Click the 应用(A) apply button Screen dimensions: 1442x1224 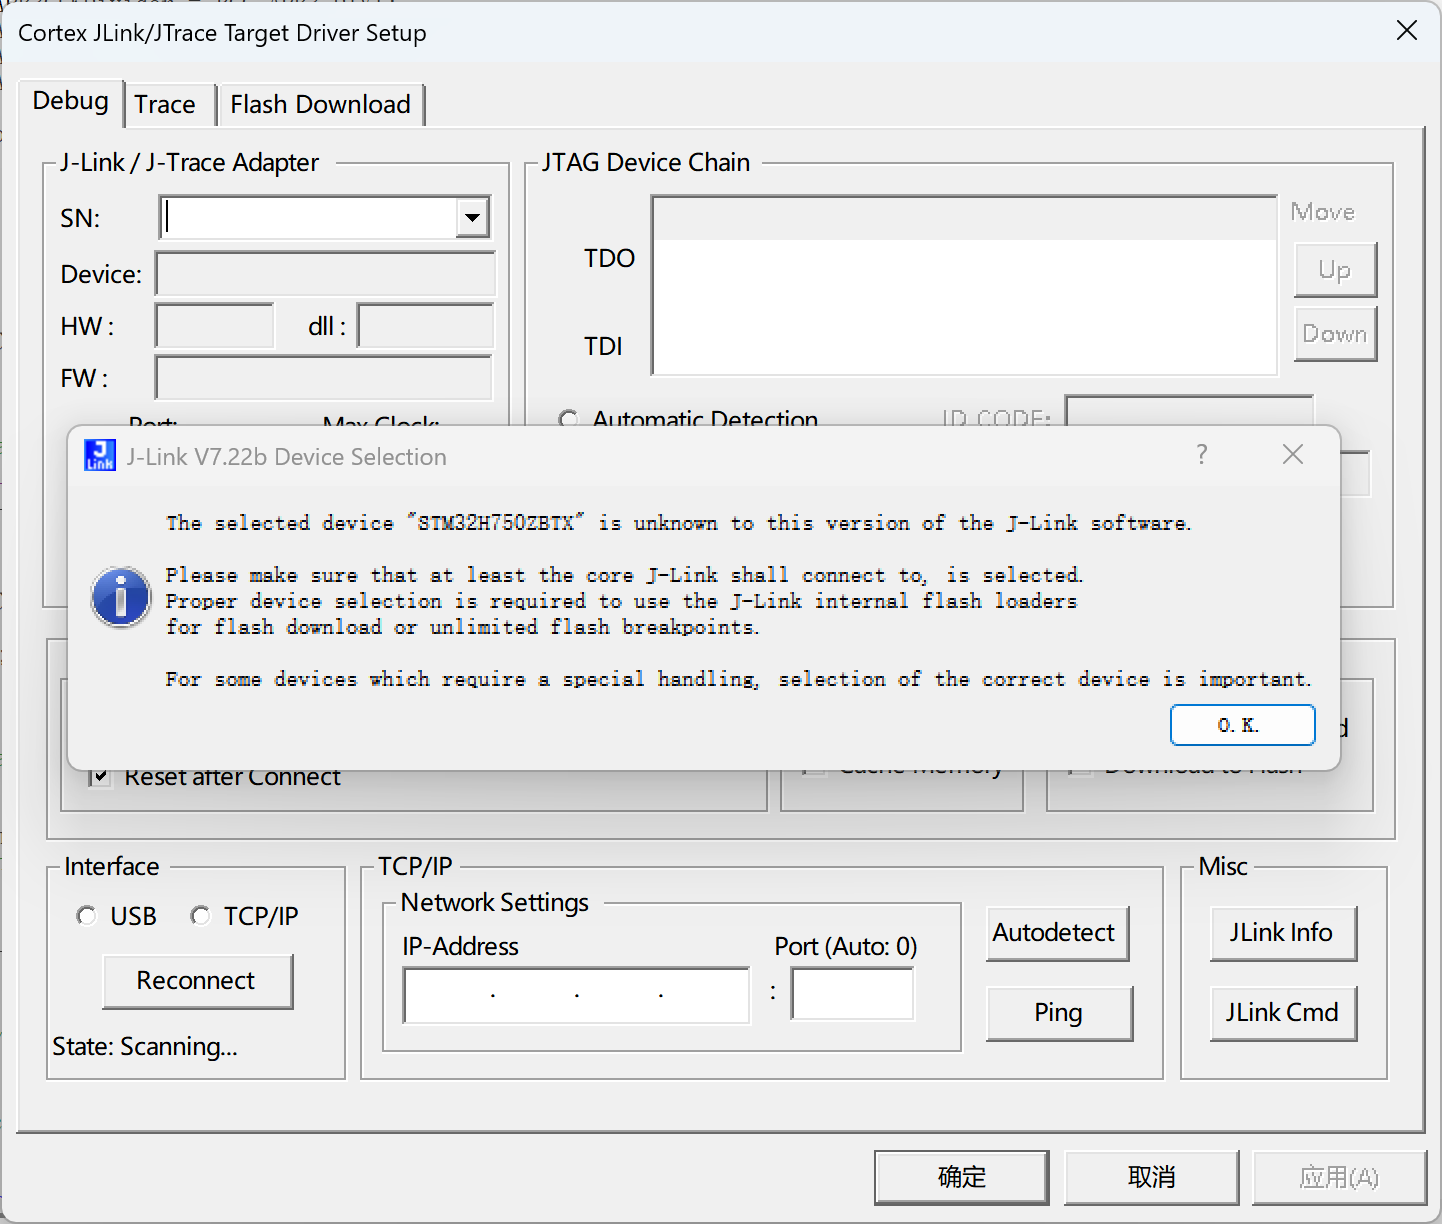pyautogui.click(x=1339, y=1177)
